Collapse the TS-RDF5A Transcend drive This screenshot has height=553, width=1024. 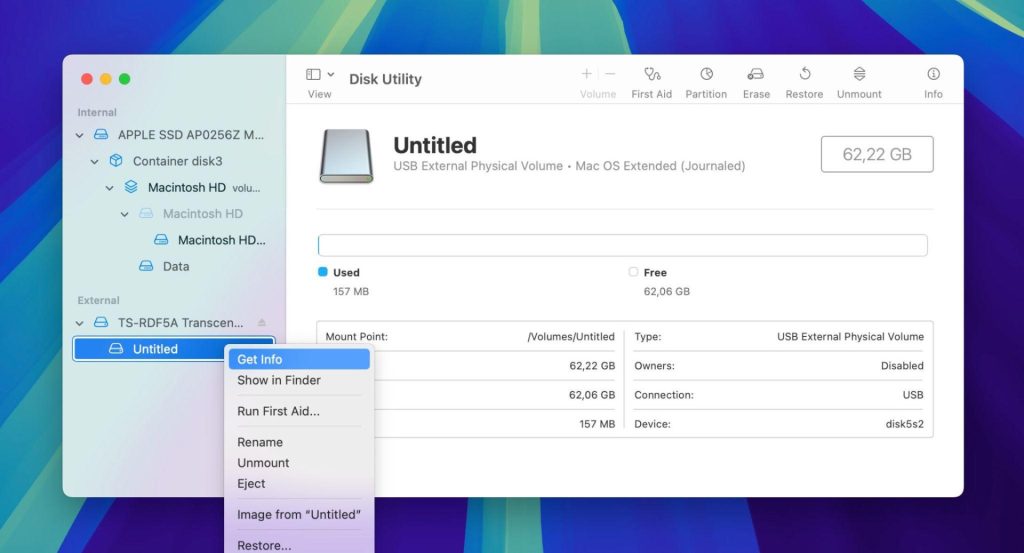click(x=80, y=323)
